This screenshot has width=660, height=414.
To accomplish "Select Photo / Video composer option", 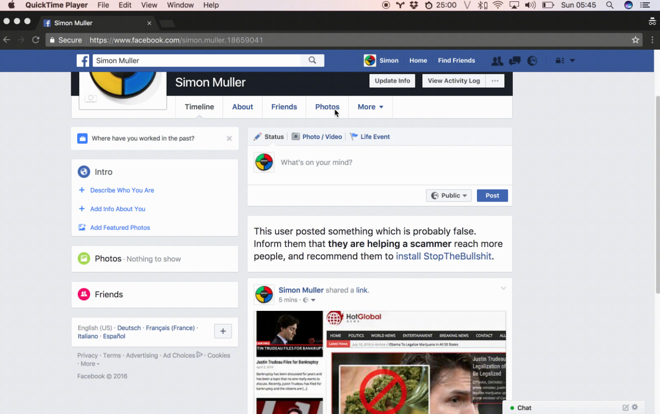I will 317,137.
